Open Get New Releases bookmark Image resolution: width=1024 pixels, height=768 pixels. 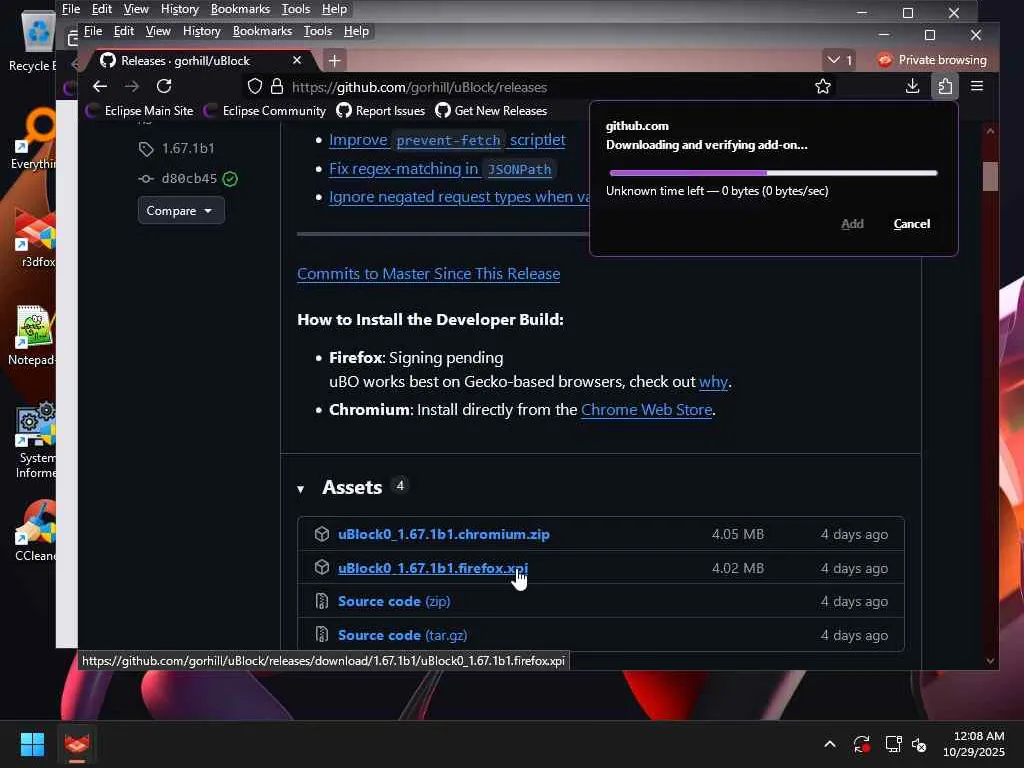(491, 110)
